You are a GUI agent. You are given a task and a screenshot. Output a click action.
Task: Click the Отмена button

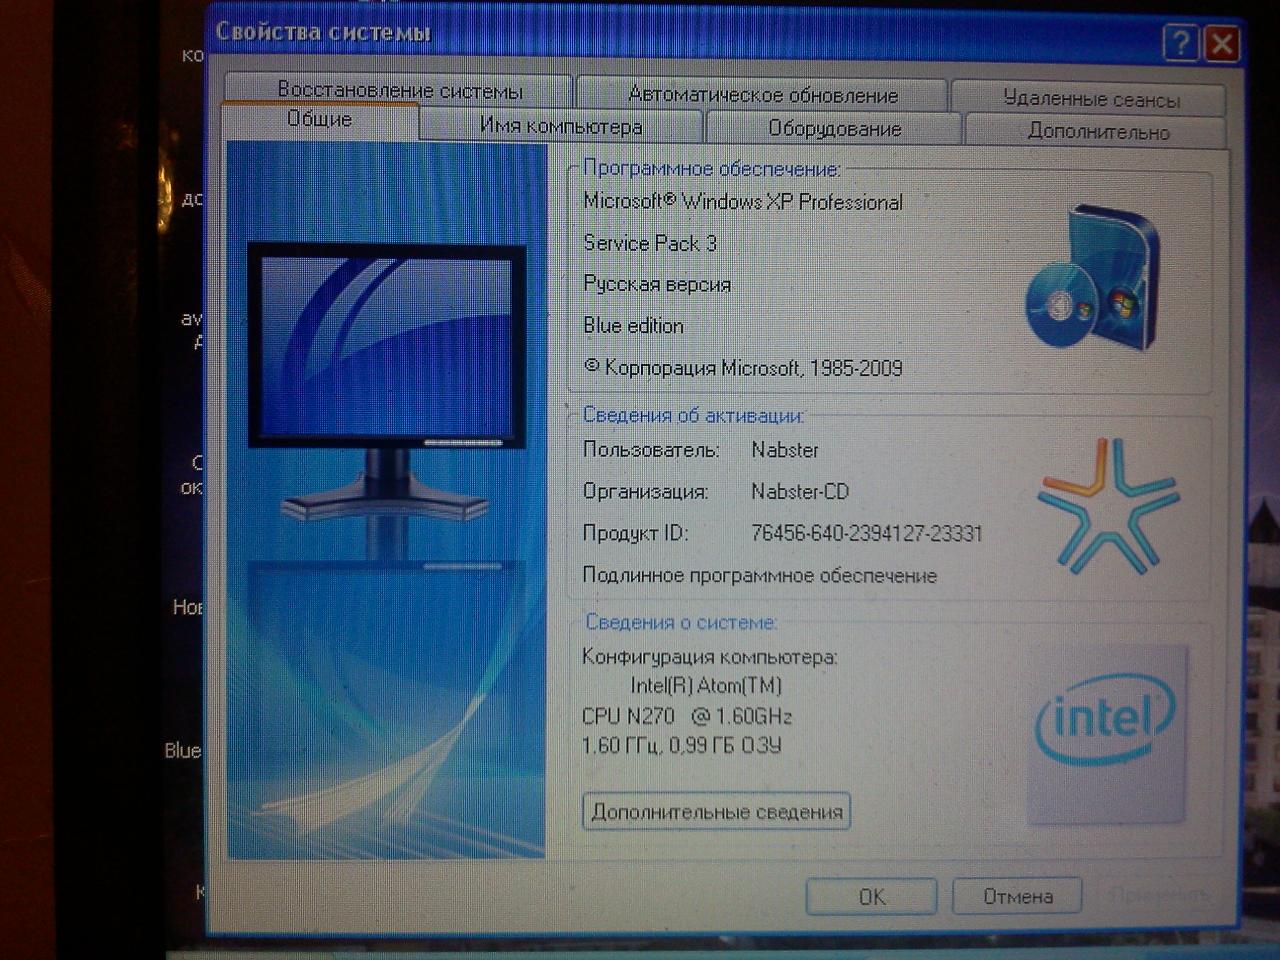(x=1017, y=896)
